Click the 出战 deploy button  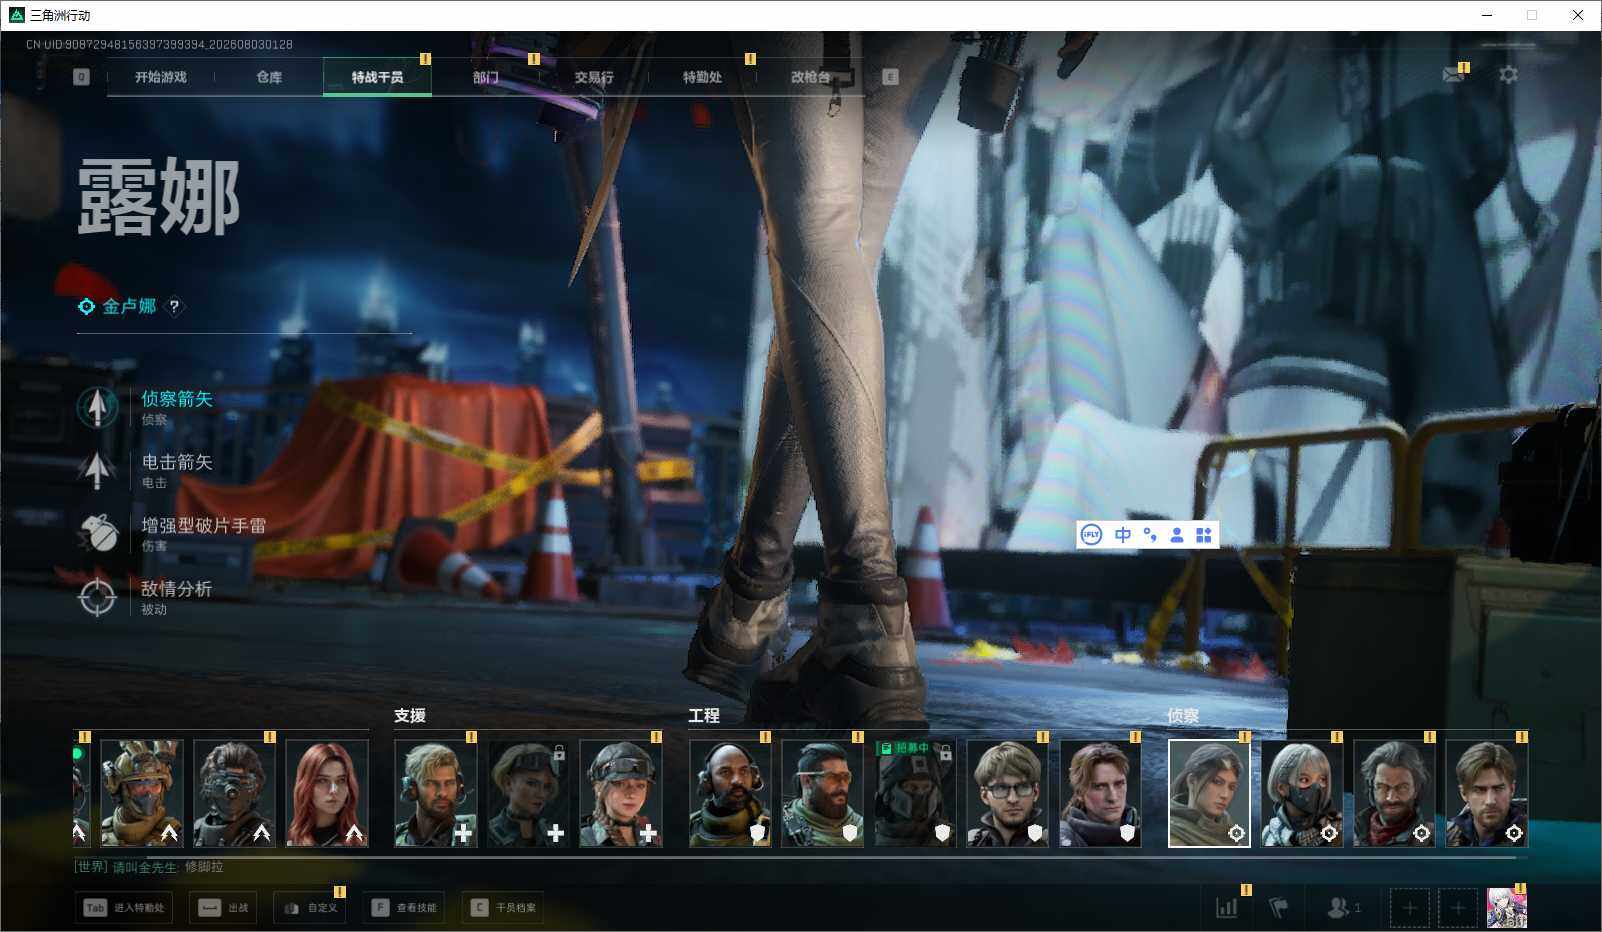(224, 908)
